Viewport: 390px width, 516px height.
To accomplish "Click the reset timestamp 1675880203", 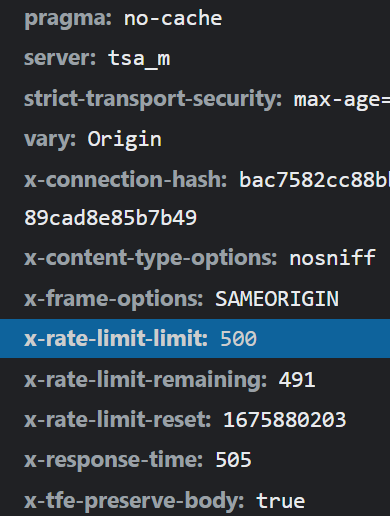I will (285, 420).
